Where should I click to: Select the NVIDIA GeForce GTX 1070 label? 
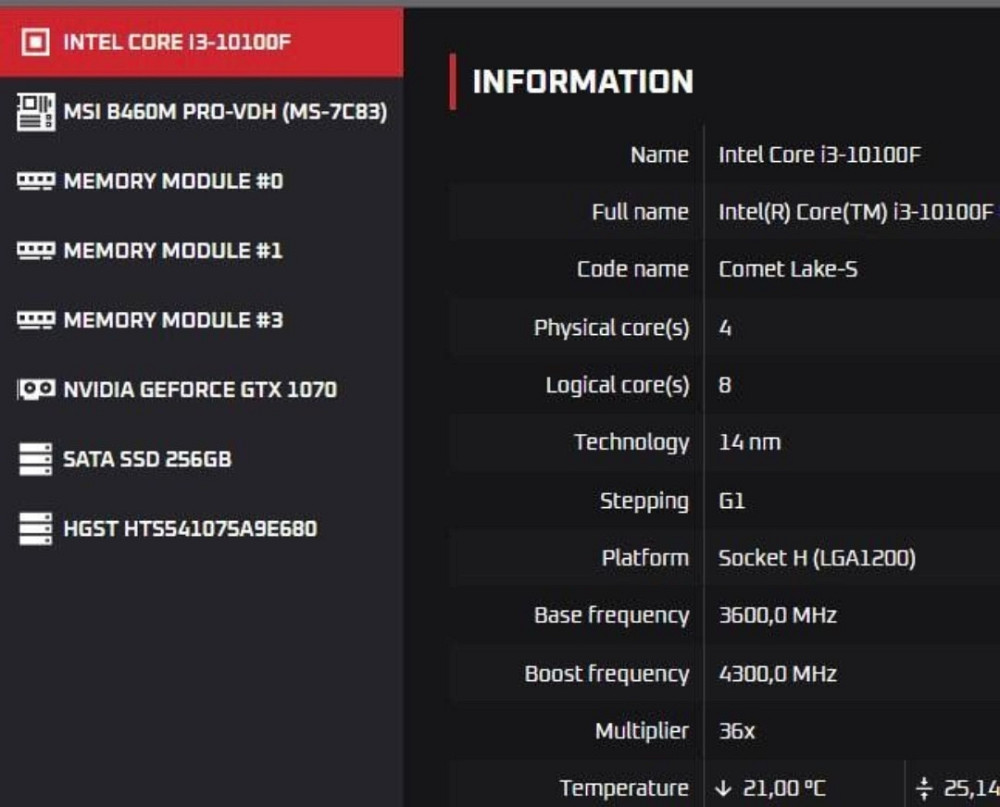coord(200,389)
